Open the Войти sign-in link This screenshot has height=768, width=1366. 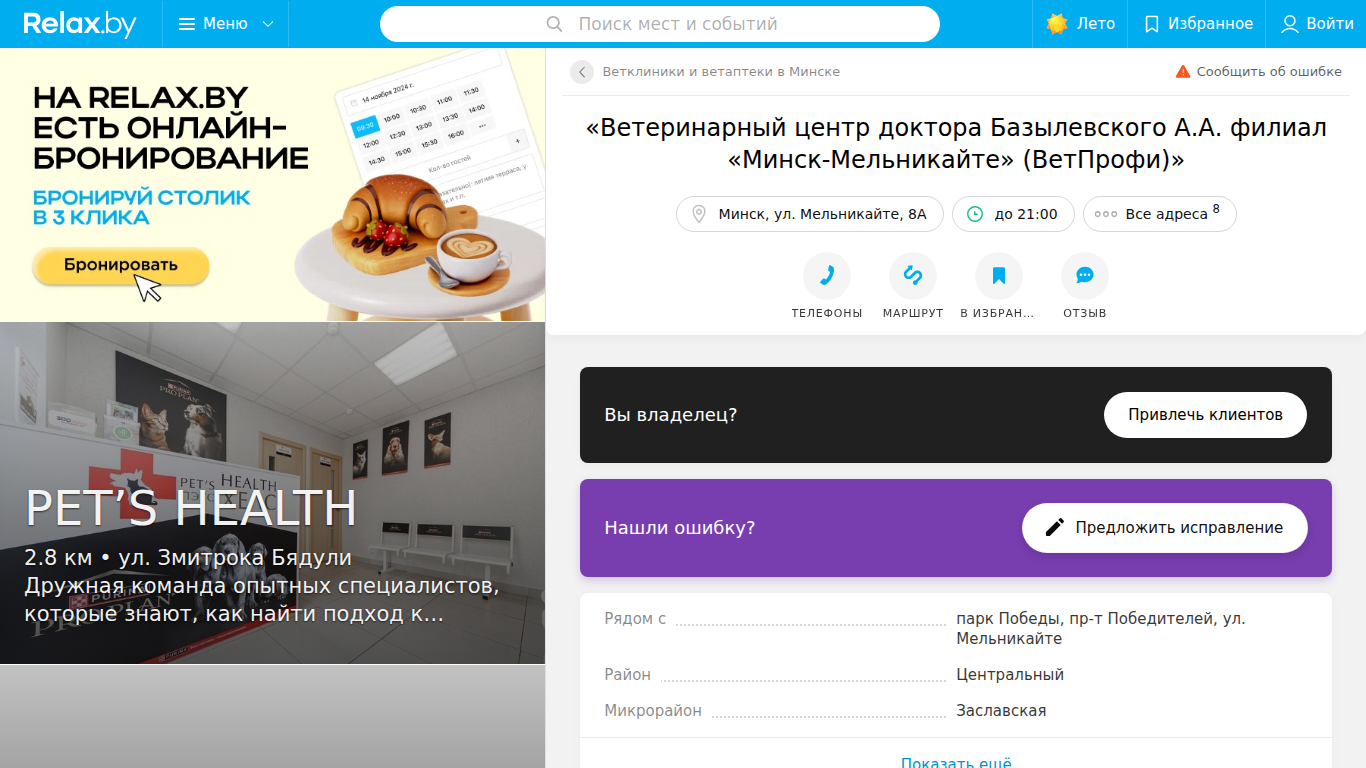(1317, 24)
